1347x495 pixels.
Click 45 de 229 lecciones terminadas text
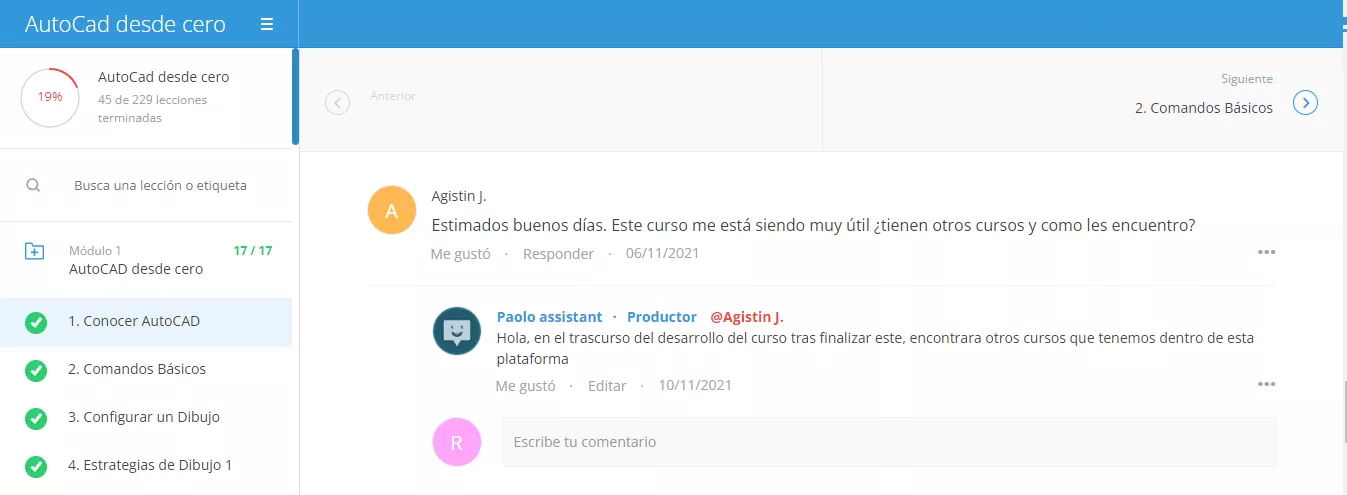point(153,109)
